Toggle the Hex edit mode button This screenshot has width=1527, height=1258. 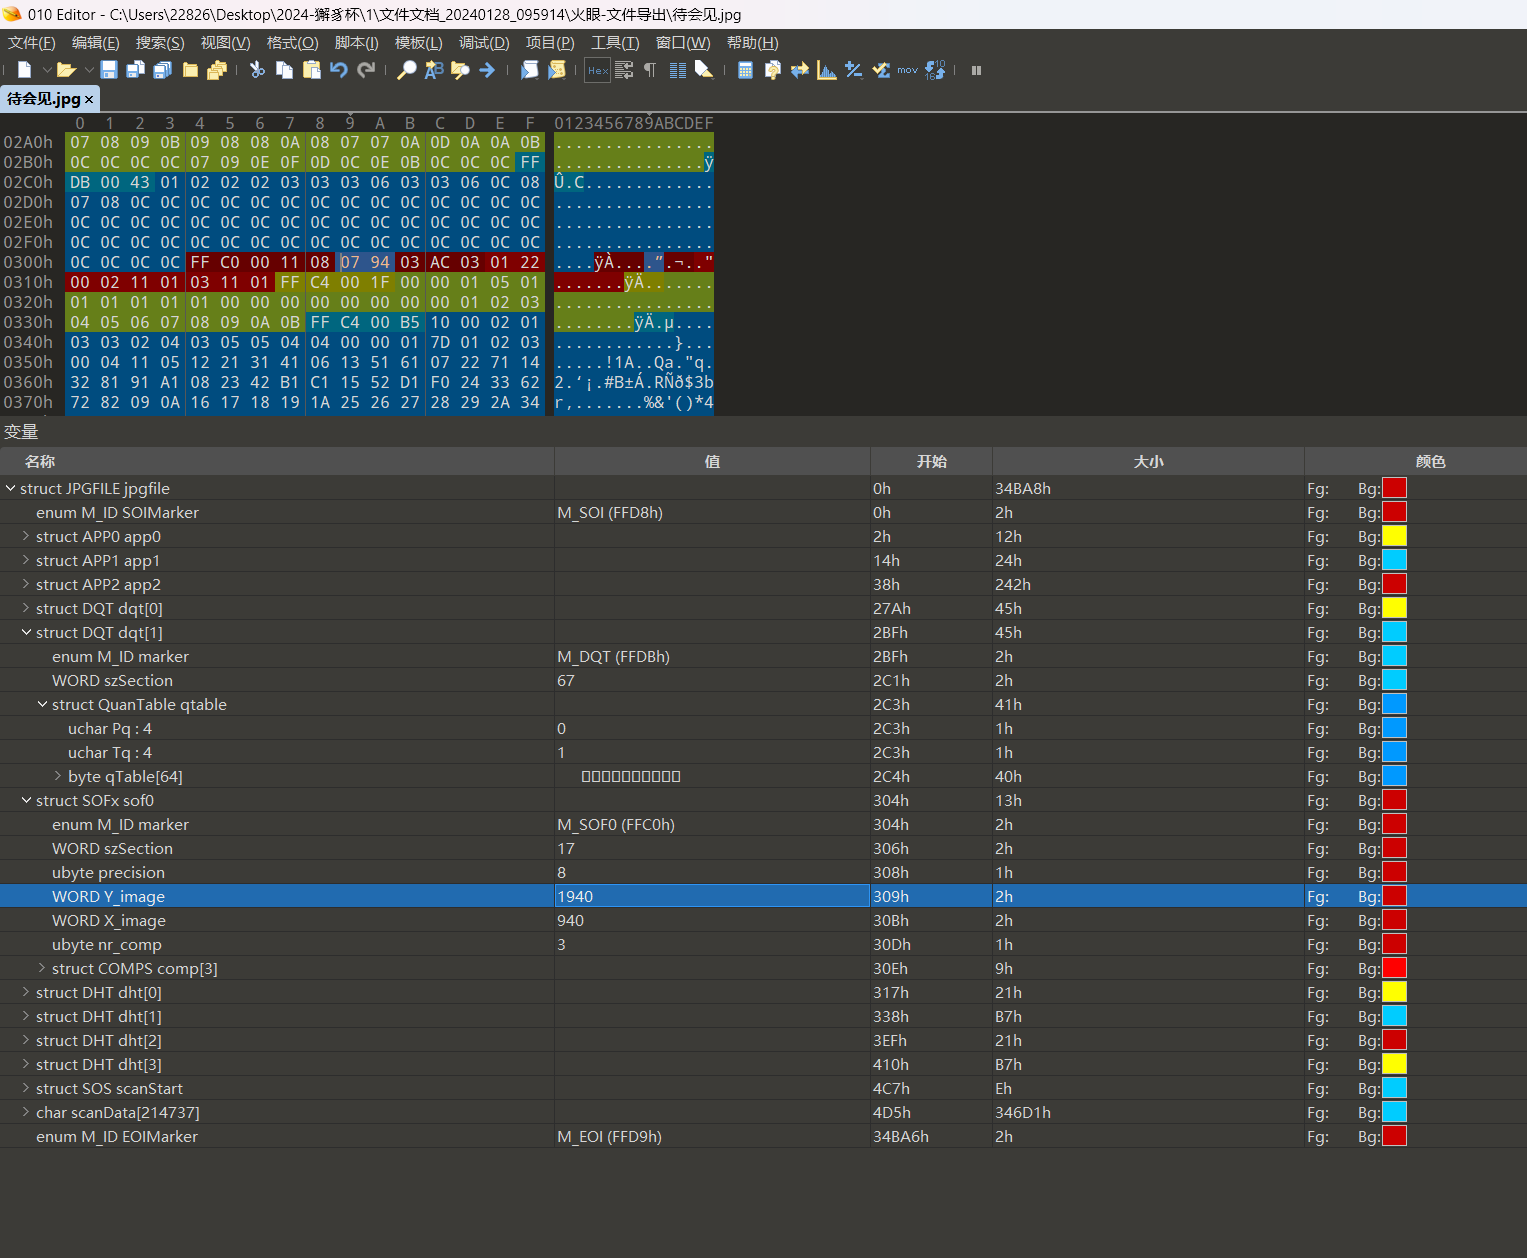[x=598, y=70]
